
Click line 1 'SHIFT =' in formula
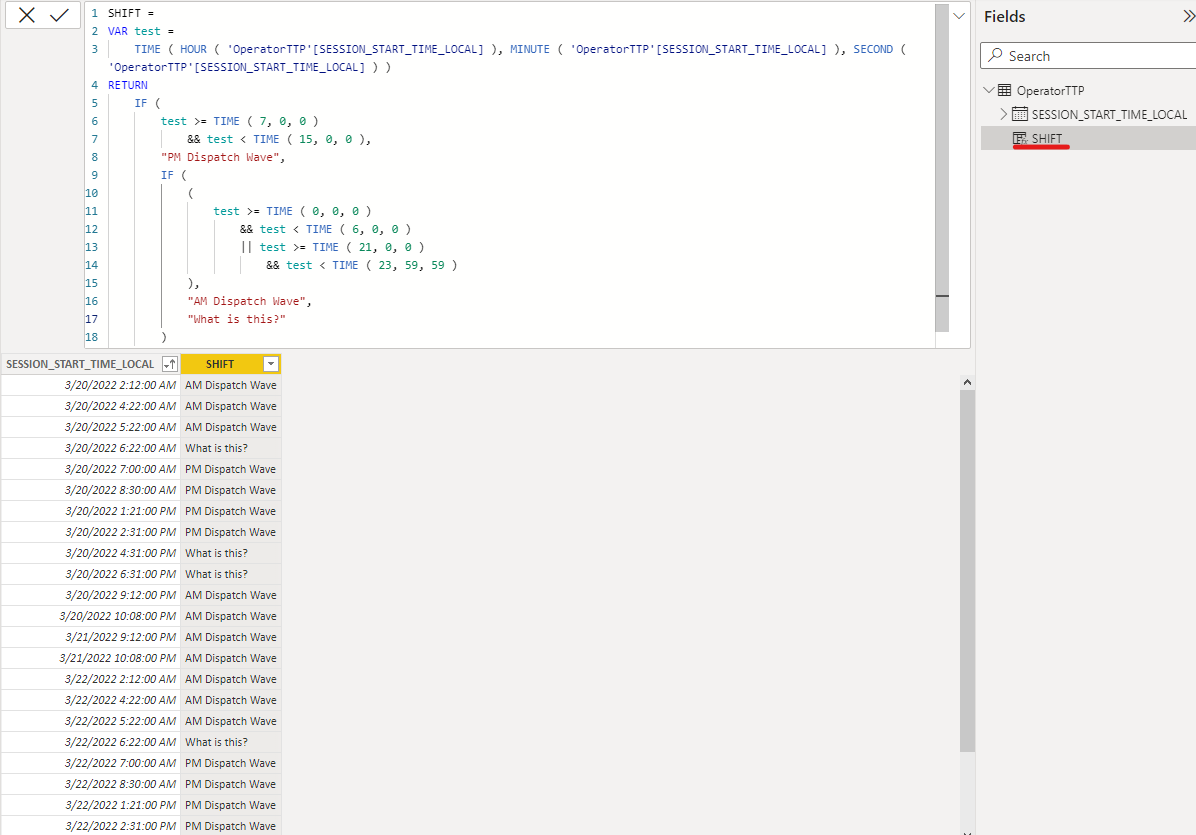130,13
